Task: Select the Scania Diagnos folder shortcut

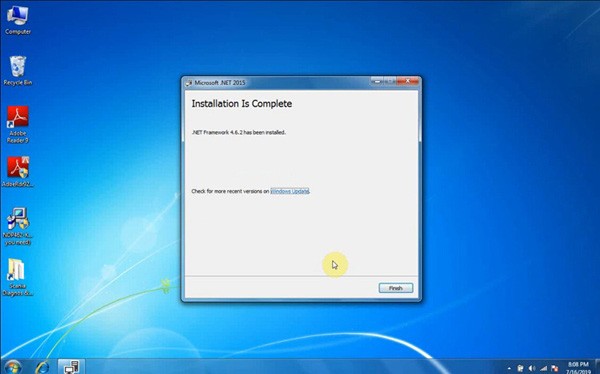Action: 18,277
